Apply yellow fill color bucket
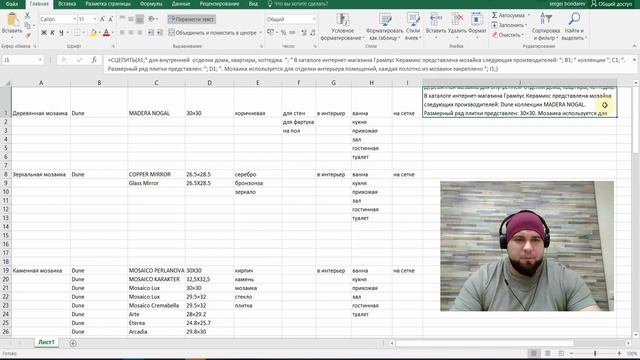The image size is (640, 360). pyautogui.click(x=93, y=33)
